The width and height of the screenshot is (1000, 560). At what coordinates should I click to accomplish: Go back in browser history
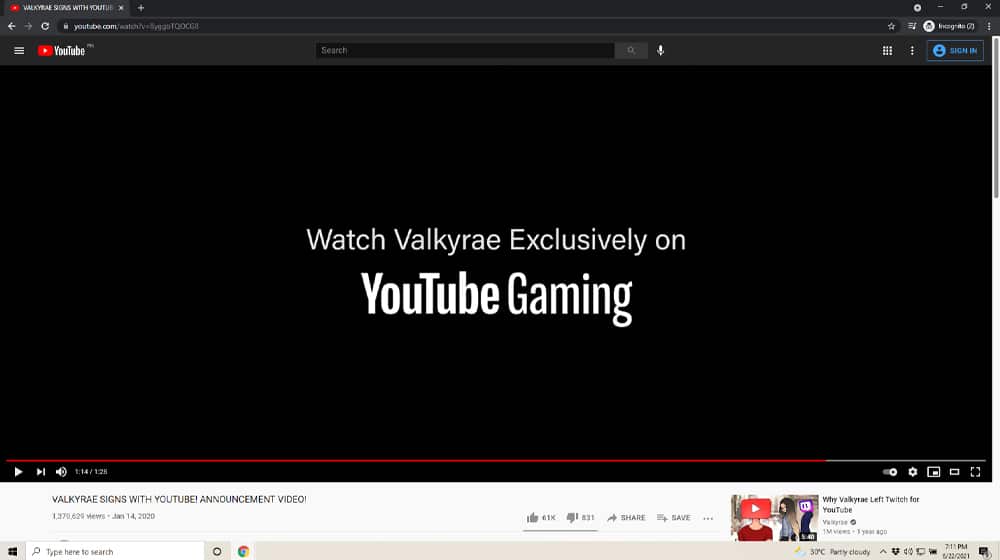[11, 26]
